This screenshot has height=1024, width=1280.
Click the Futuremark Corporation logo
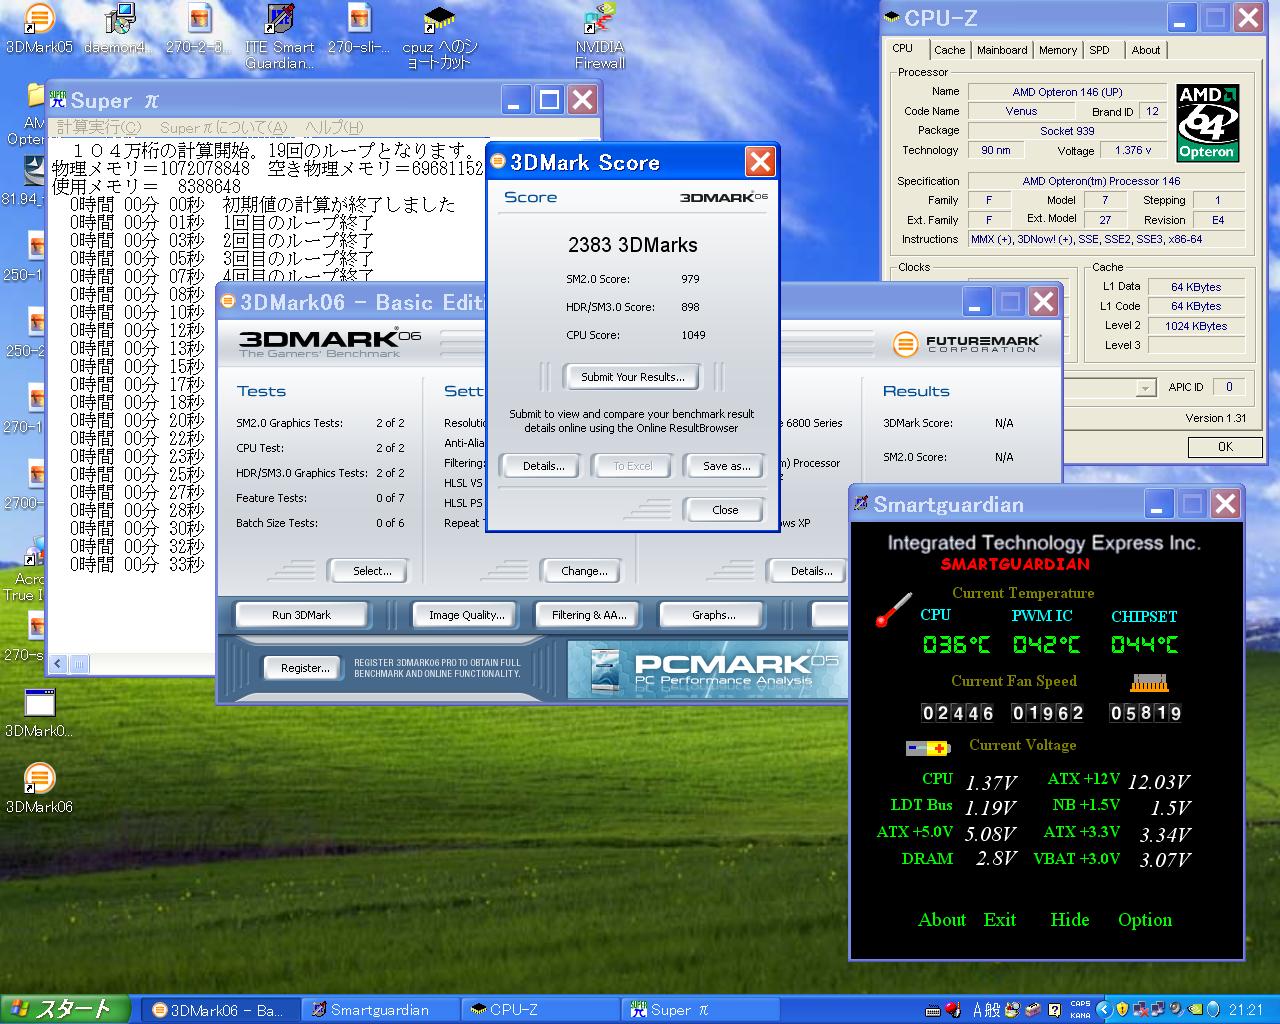tap(966, 343)
